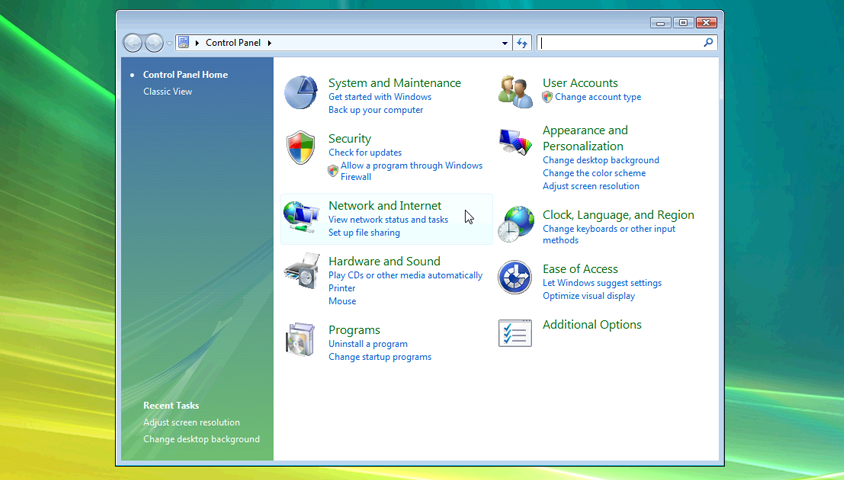Expand the address bar history dropdown
Screen dimensions: 844x480
[505, 43]
